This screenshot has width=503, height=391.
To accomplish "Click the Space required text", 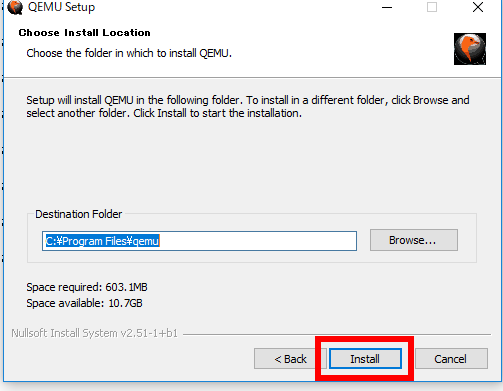I will tap(87, 287).
